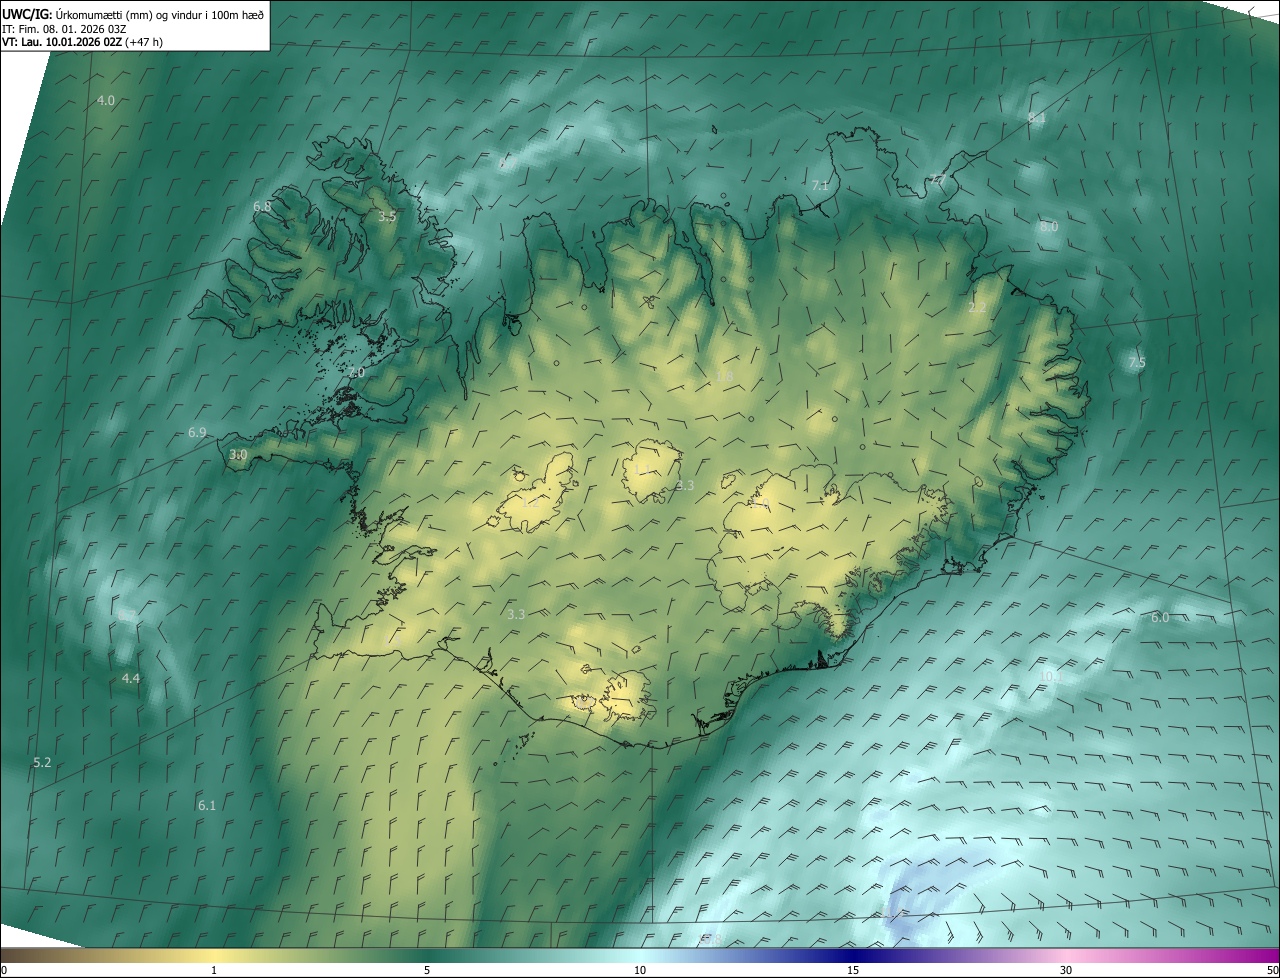Viewport: 1280px width, 978px height.
Task: Click the '7.7' value label on the map
Action: click(938, 180)
